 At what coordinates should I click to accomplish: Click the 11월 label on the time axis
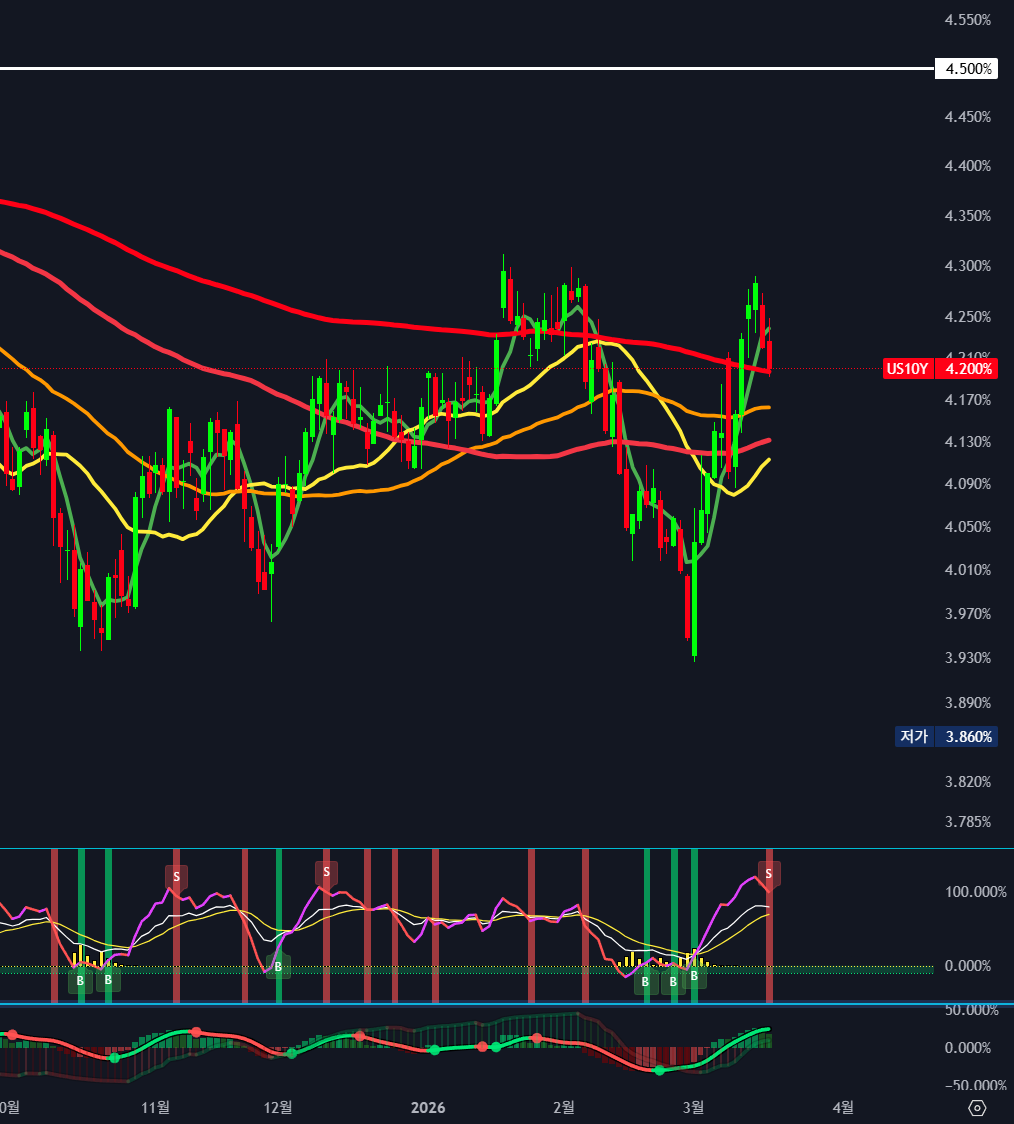(x=156, y=1107)
